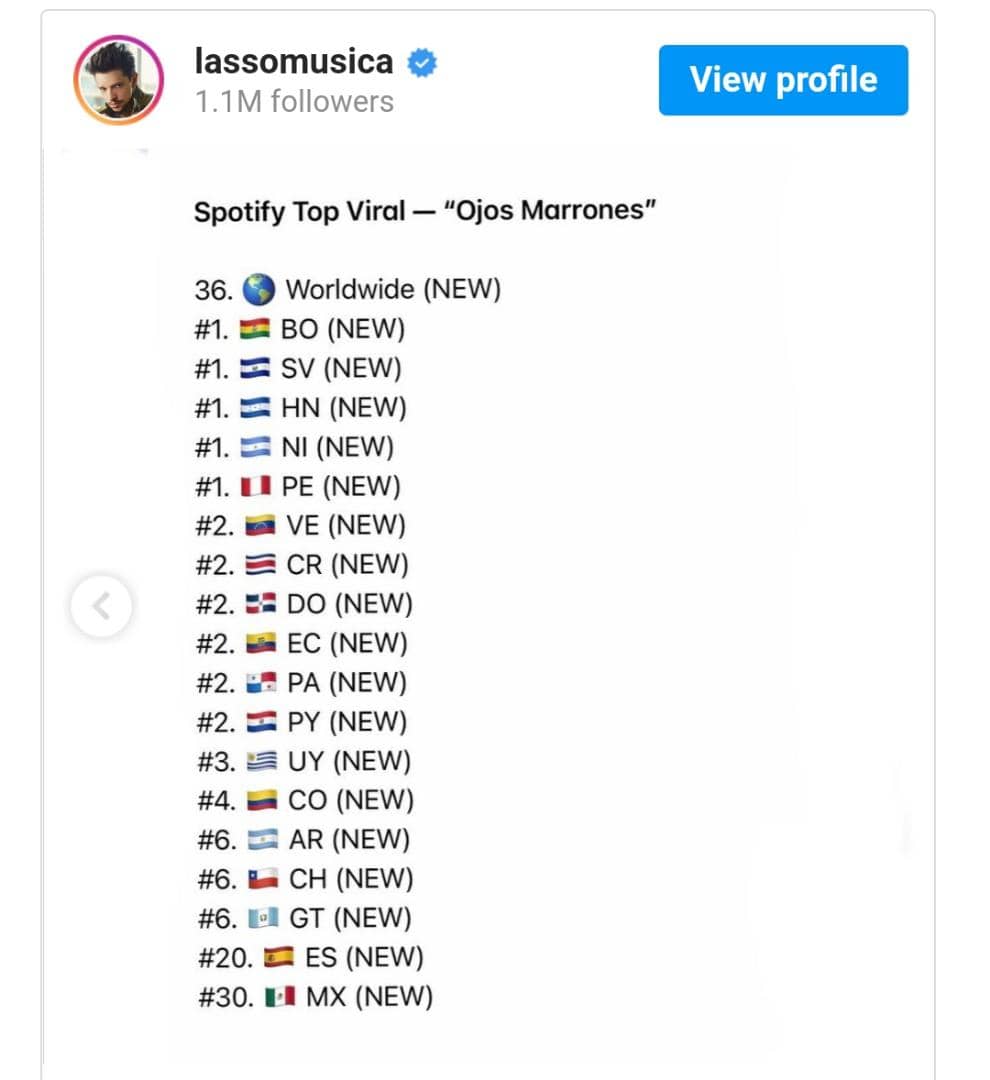This screenshot has height=1080, width=990.
Task: Click the Worldwide globe emoji icon
Action: point(258,289)
